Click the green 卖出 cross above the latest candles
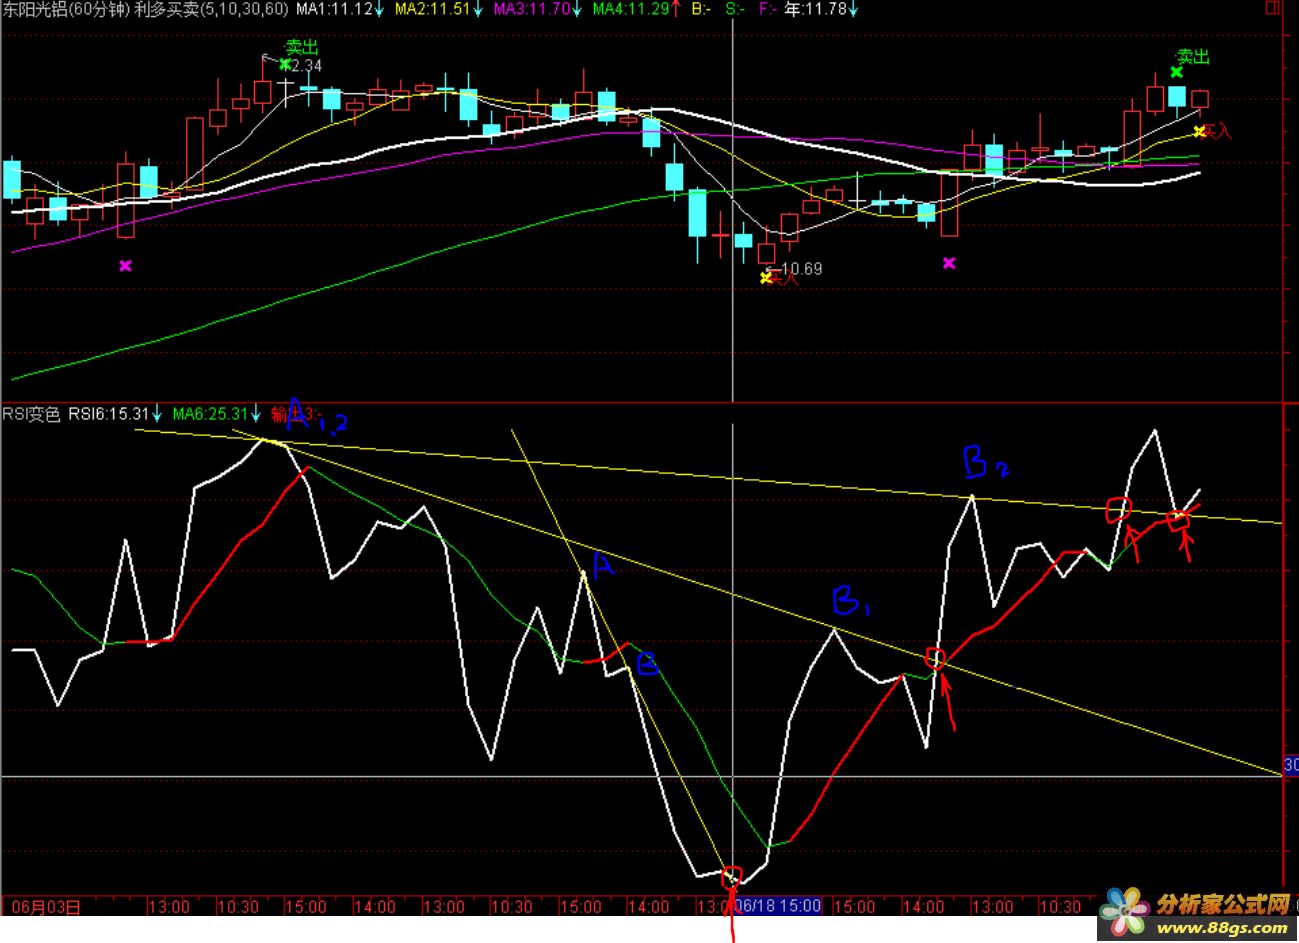This screenshot has height=943, width=1299. point(1176,72)
